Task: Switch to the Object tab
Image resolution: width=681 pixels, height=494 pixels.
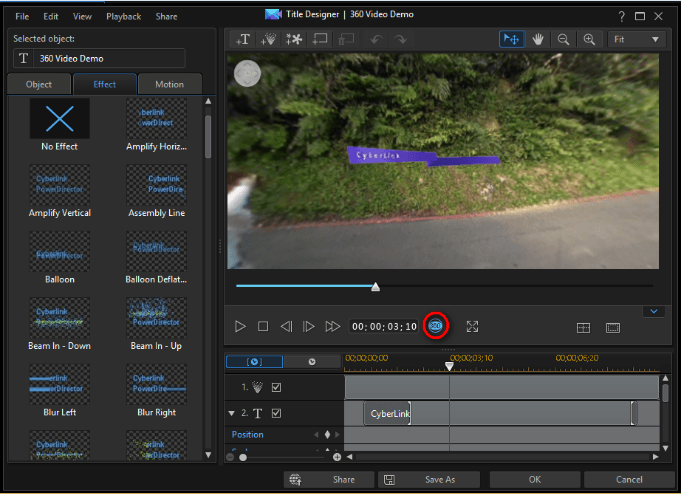Action: [39, 84]
